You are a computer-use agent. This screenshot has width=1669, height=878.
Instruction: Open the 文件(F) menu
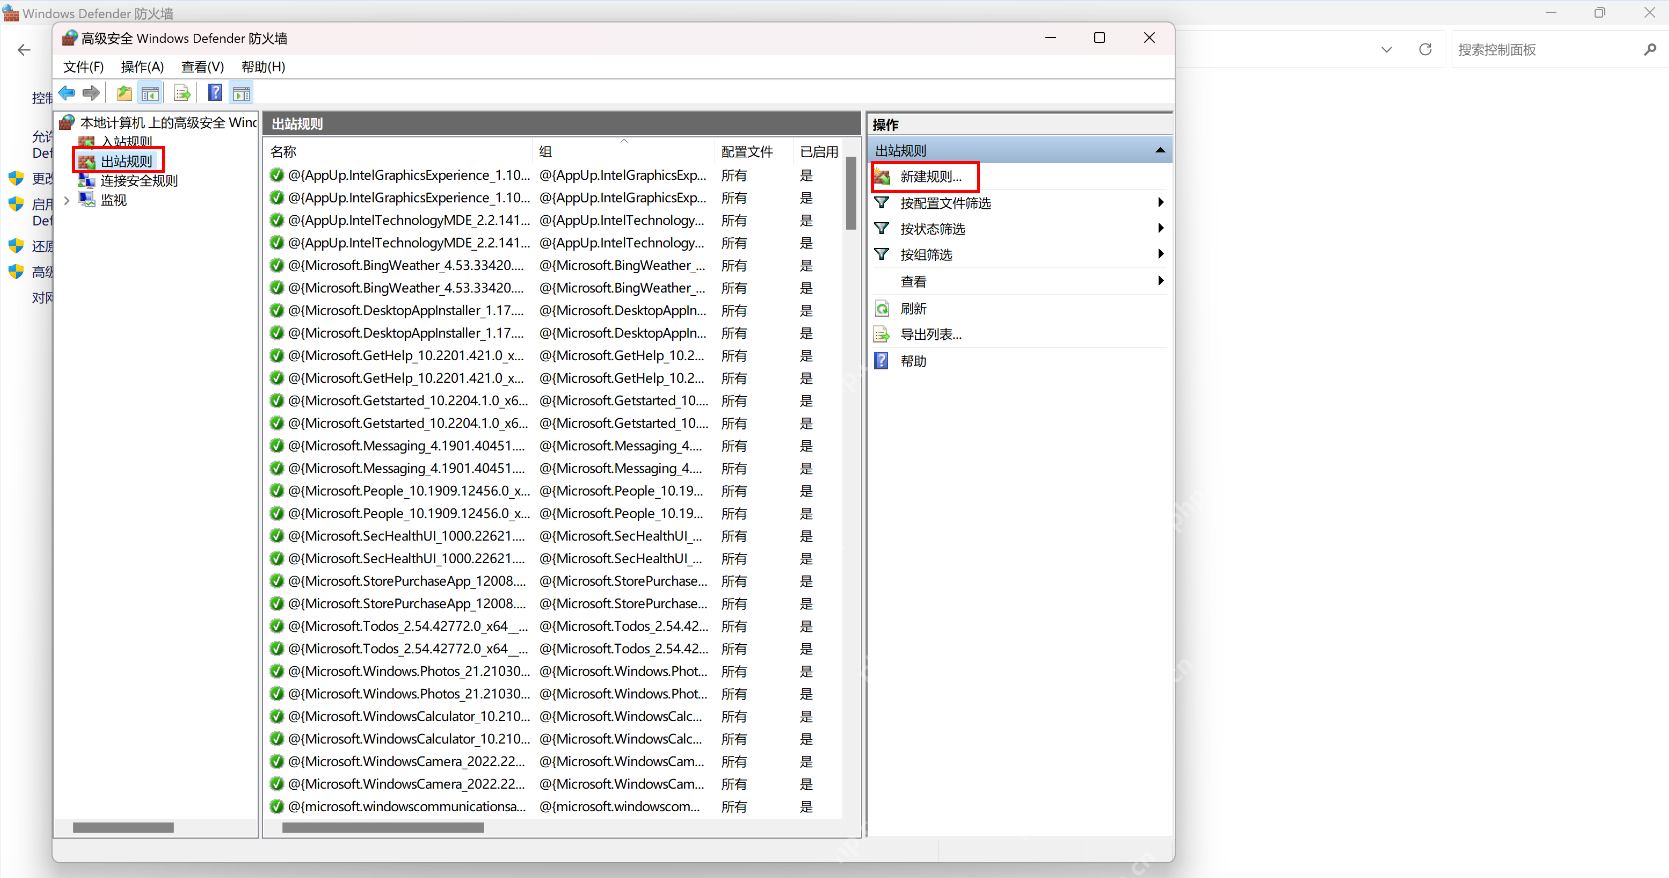pos(83,67)
